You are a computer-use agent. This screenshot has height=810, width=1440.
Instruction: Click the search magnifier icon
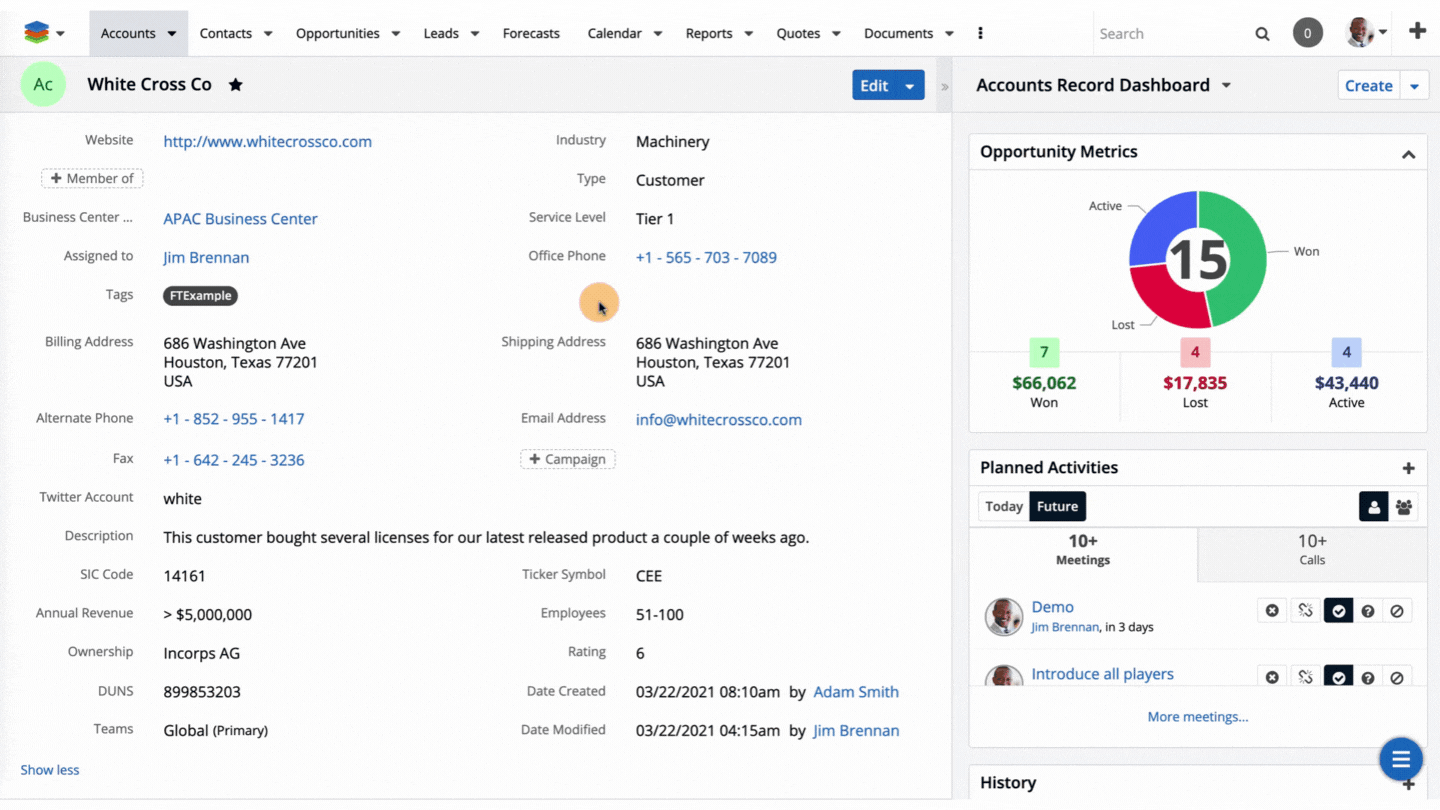point(1262,34)
